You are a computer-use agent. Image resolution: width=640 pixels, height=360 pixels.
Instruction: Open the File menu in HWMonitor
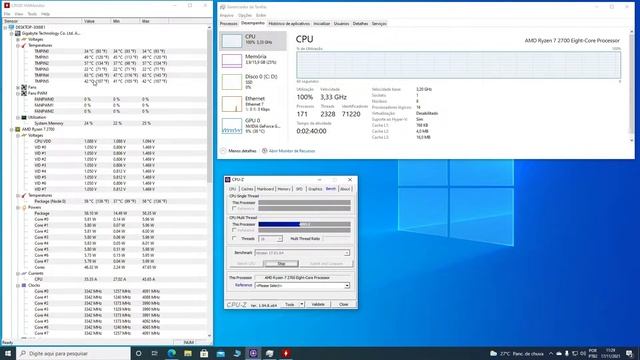[x=7, y=14]
